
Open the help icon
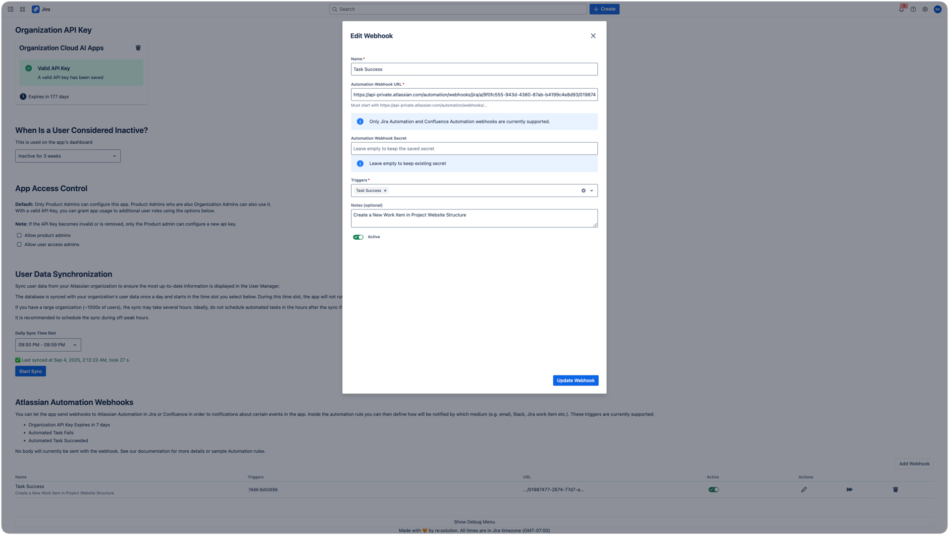pos(913,9)
